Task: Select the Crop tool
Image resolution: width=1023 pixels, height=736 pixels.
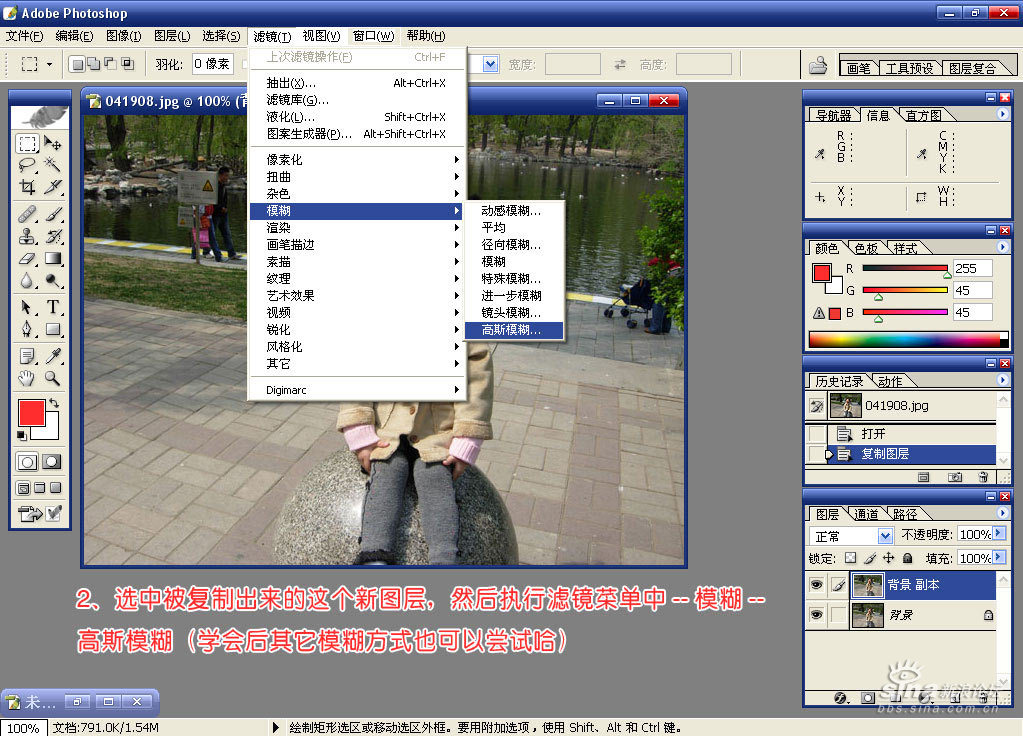Action: pos(27,187)
